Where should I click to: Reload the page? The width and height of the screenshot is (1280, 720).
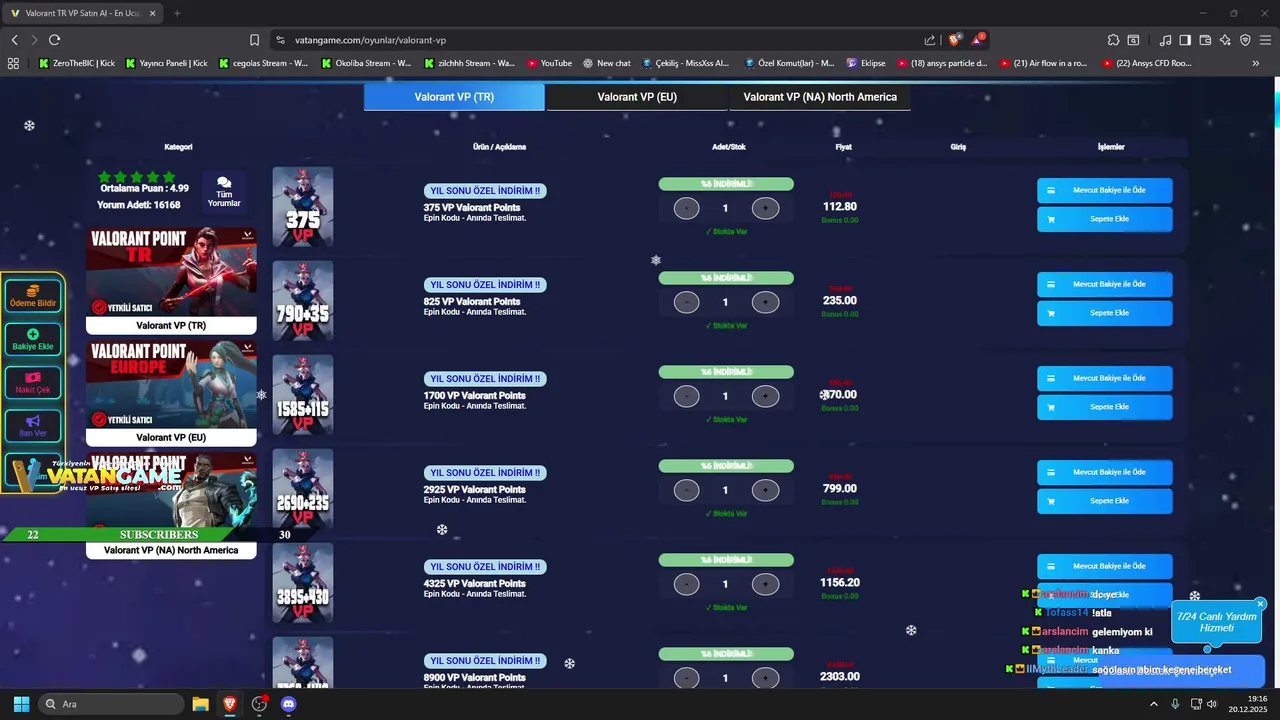(x=54, y=40)
